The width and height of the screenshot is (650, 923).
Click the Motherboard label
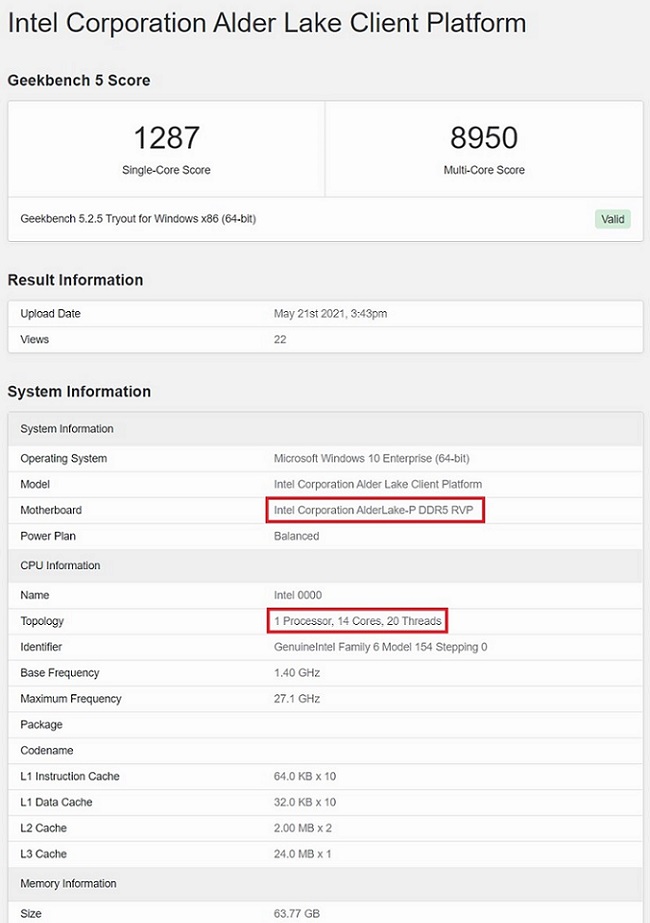pos(51,510)
